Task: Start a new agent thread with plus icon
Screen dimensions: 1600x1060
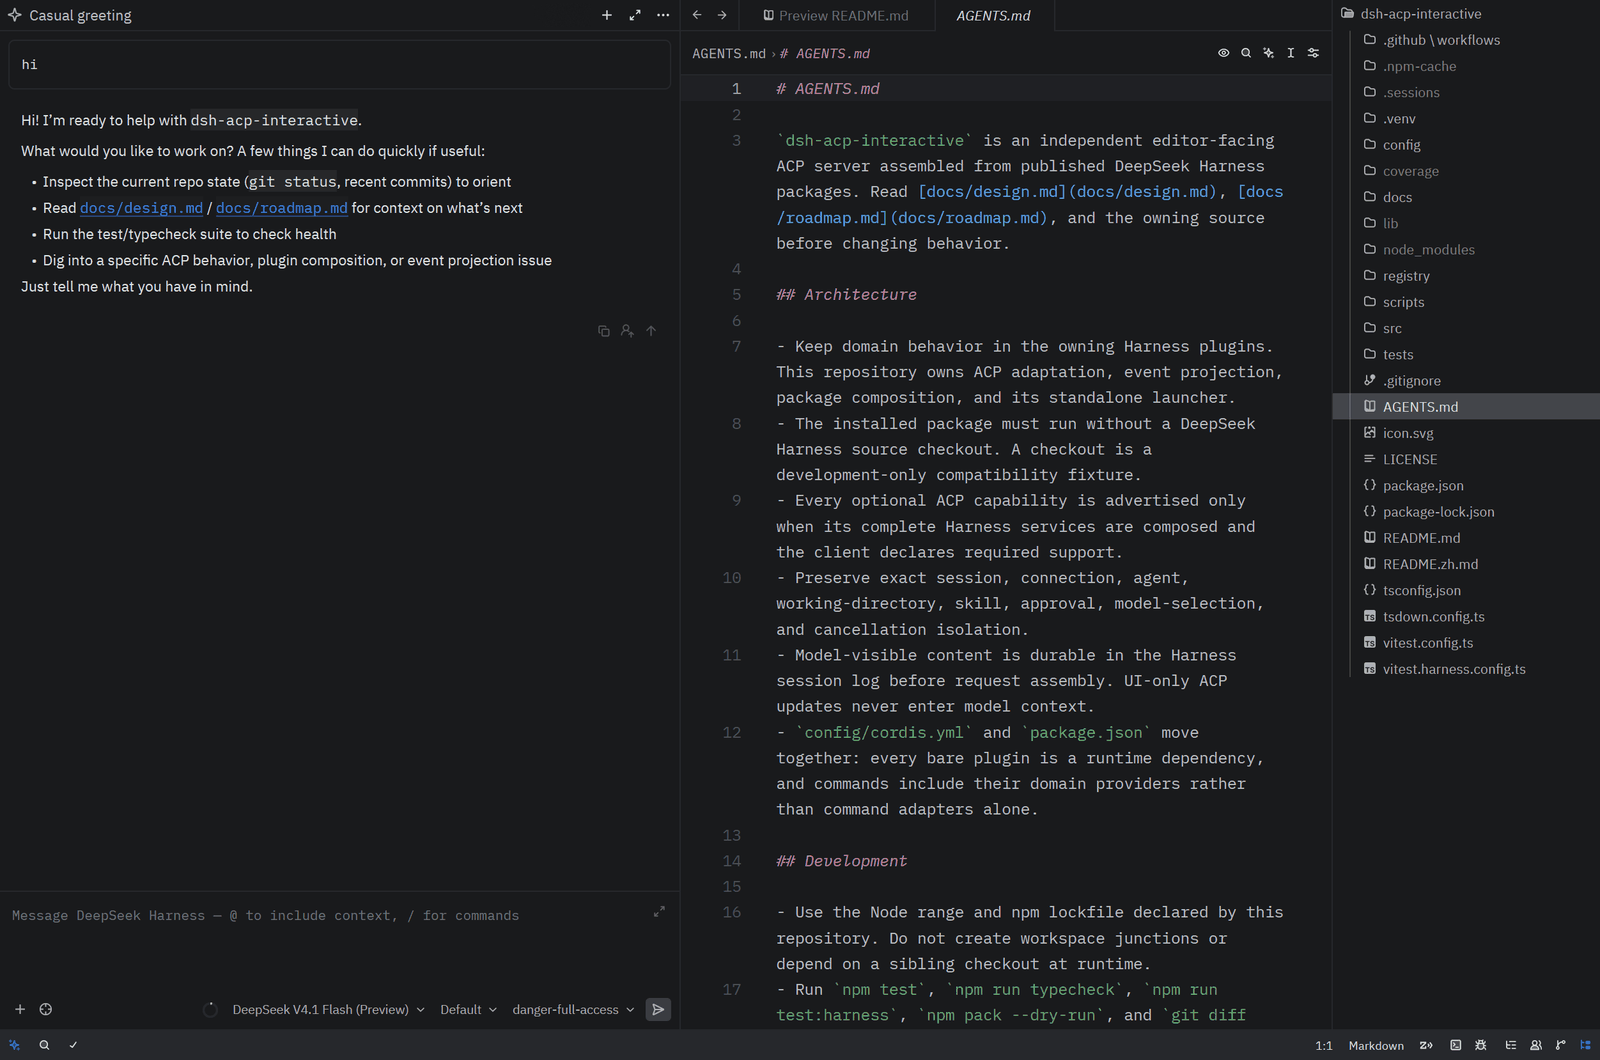Action: [607, 15]
